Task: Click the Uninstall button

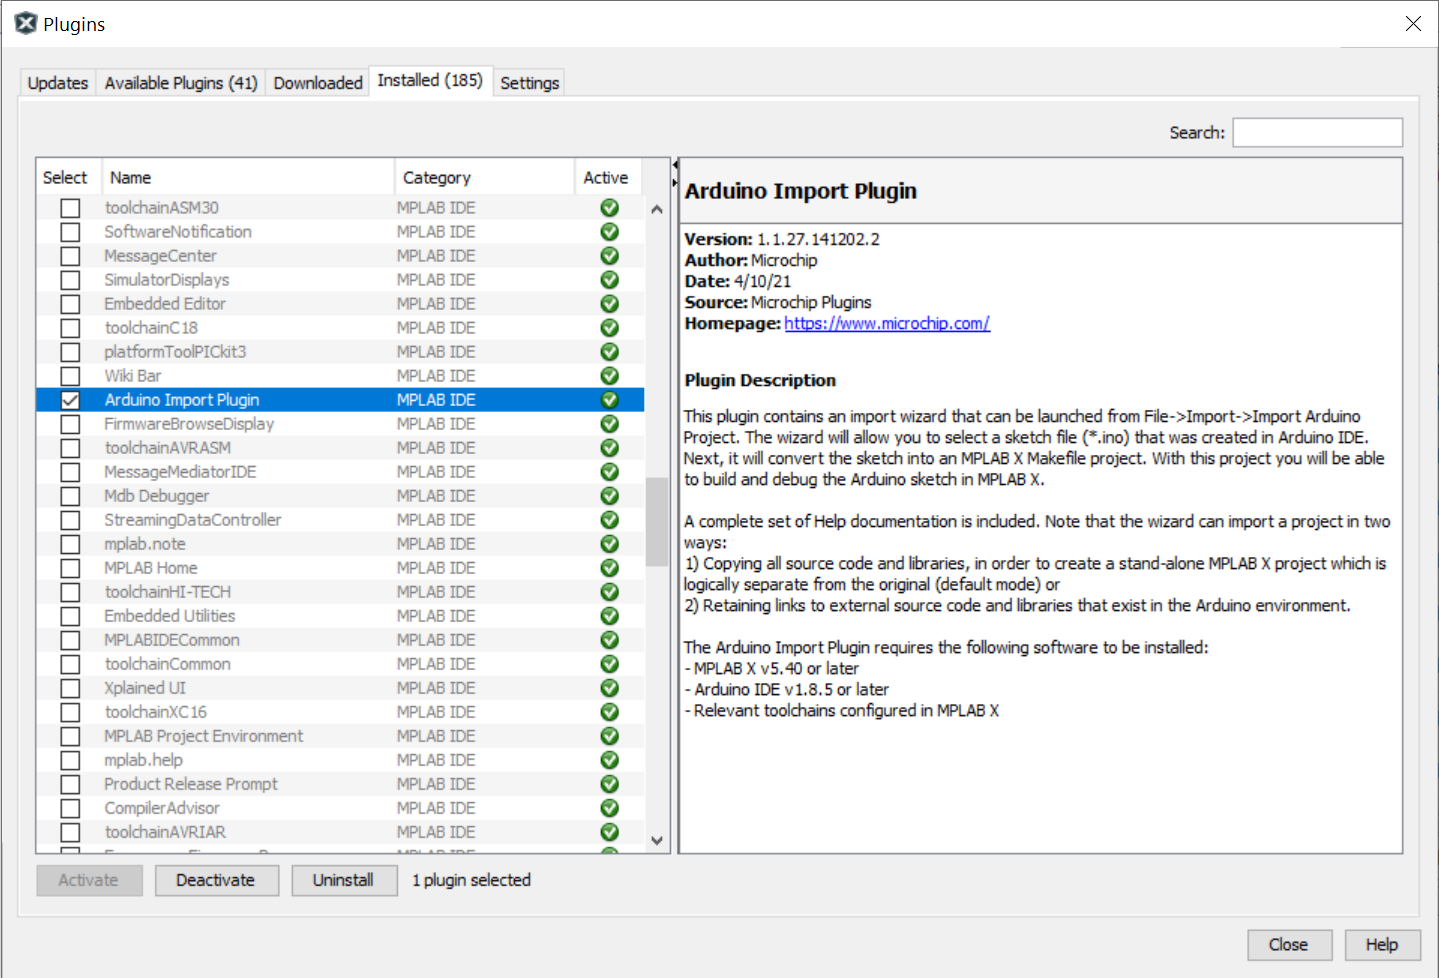Action: (344, 880)
